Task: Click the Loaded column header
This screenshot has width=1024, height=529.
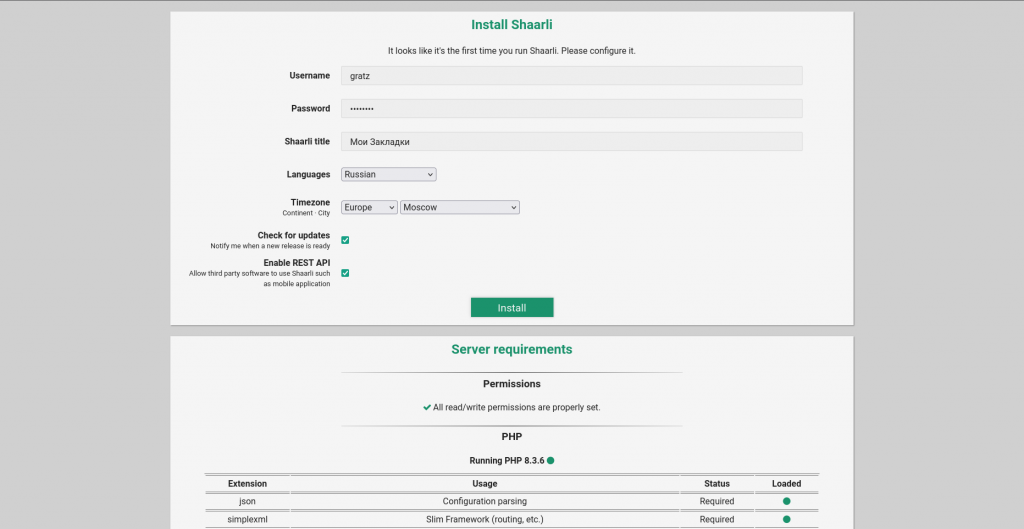Action: click(786, 484)
